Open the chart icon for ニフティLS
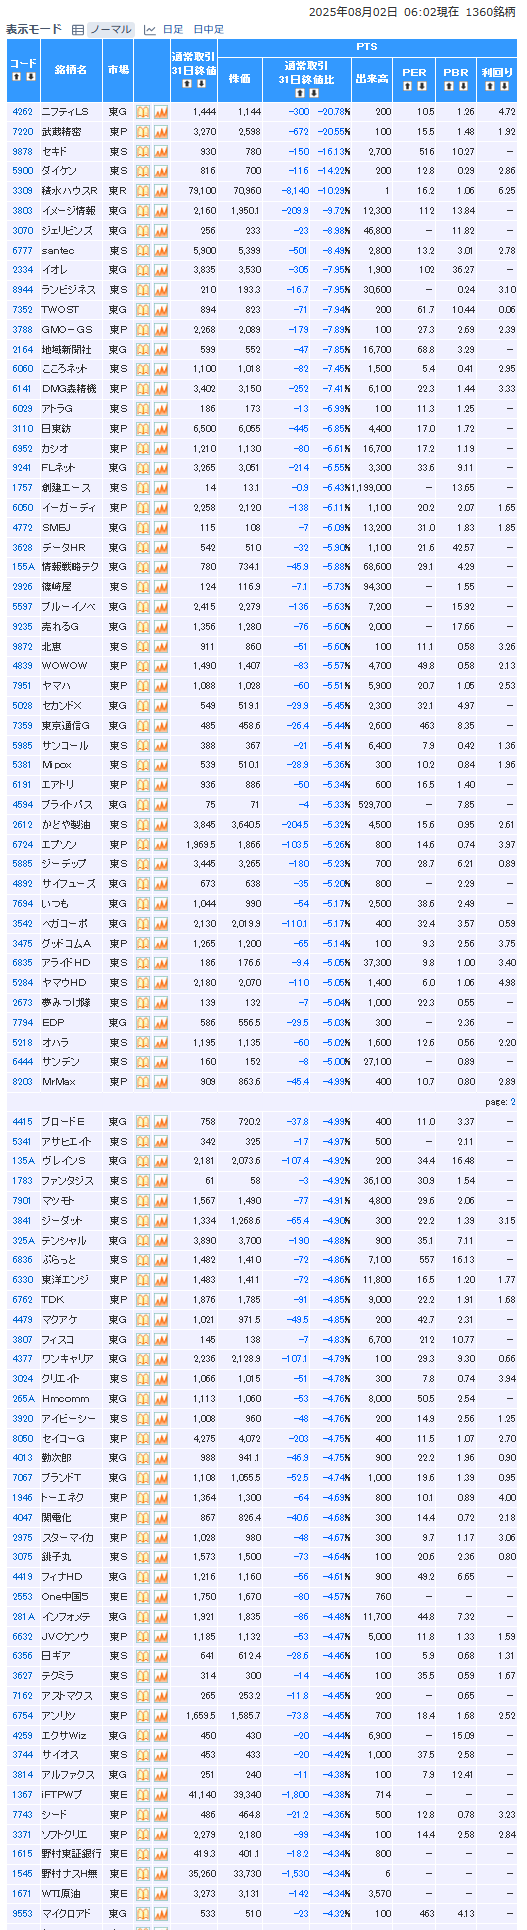 coord(160,112)
